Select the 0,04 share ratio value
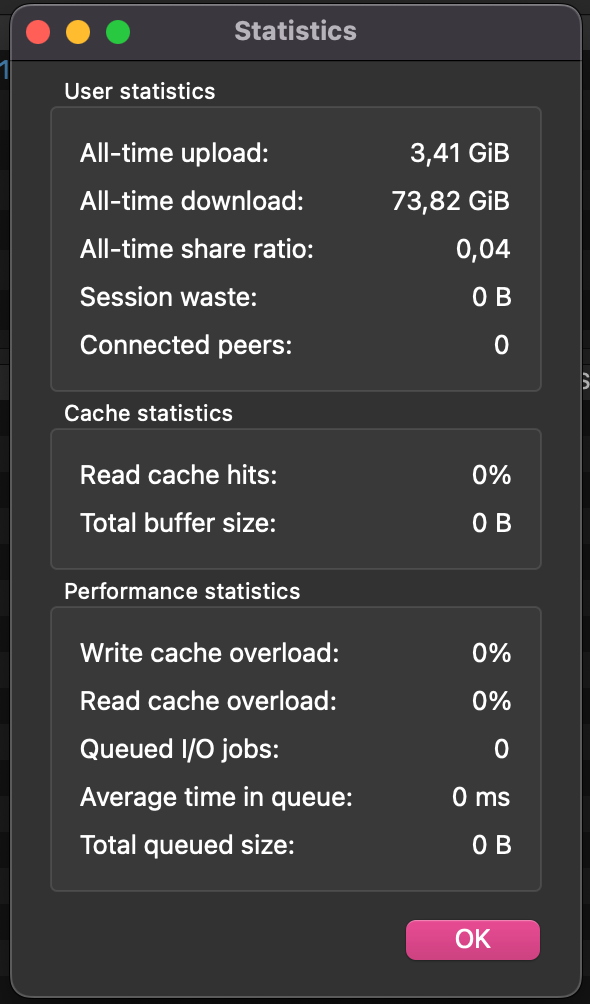590x1004 pixels. (x=483, y=249)
